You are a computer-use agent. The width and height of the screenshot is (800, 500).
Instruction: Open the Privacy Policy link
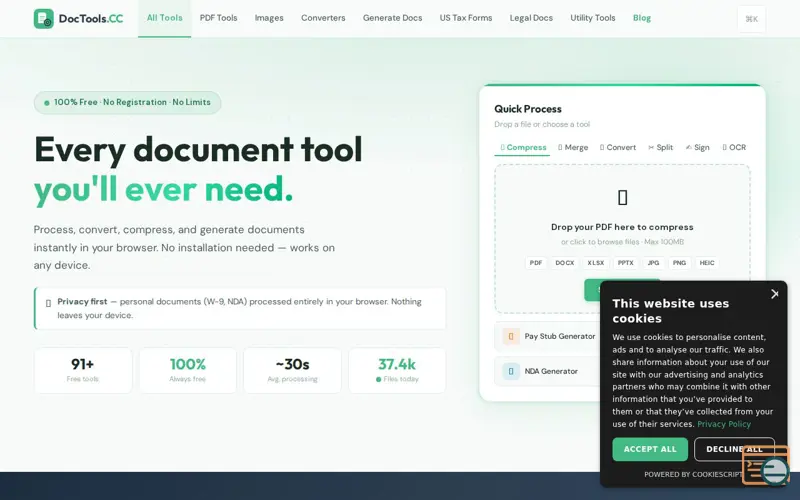point(723,424)
